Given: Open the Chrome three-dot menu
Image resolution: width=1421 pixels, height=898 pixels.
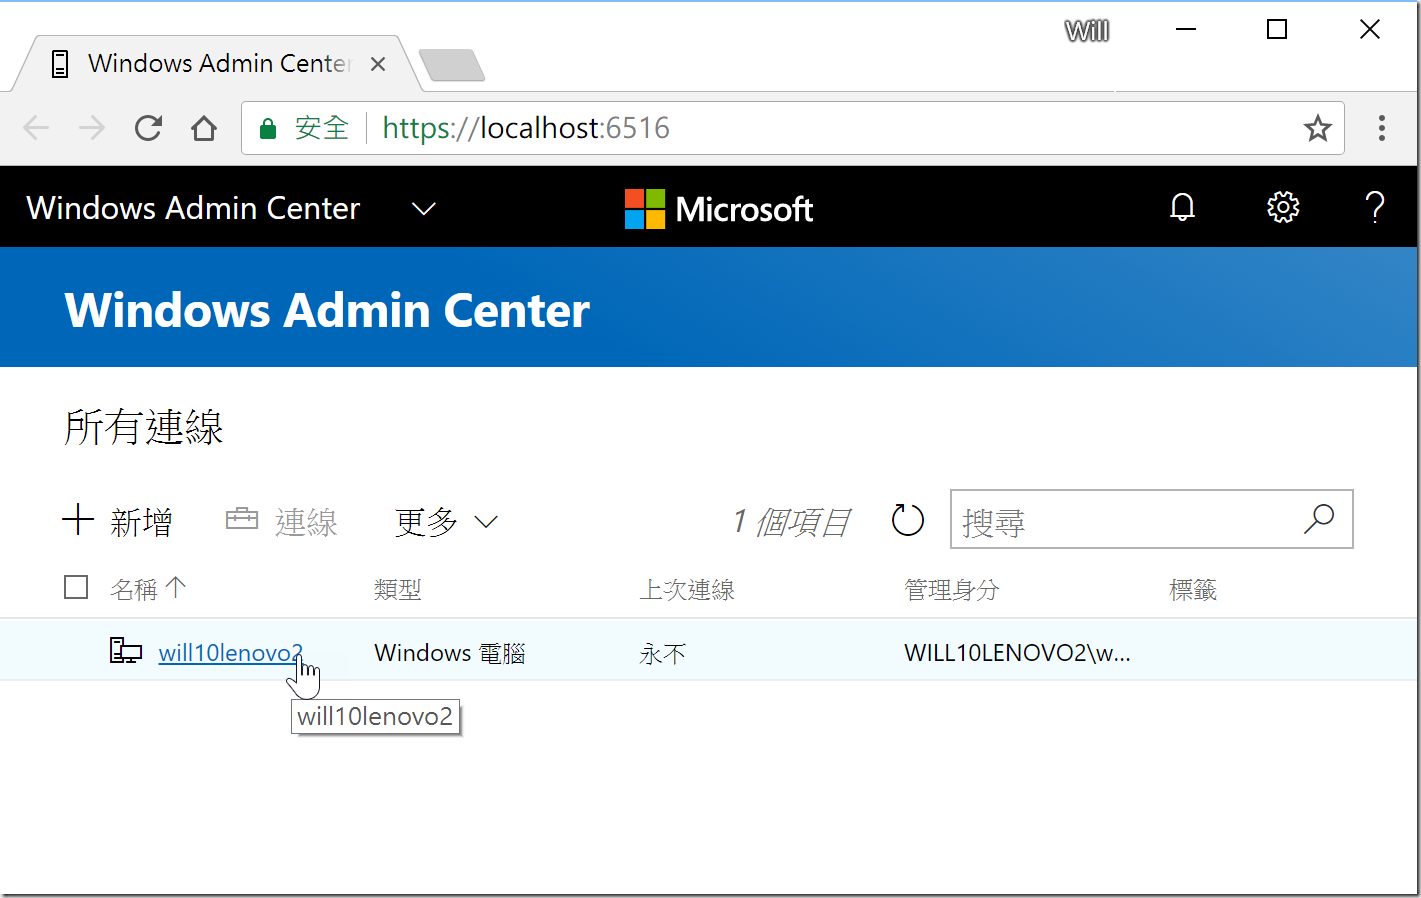Looking at the screenshot, I should (x=1381, y=128).
